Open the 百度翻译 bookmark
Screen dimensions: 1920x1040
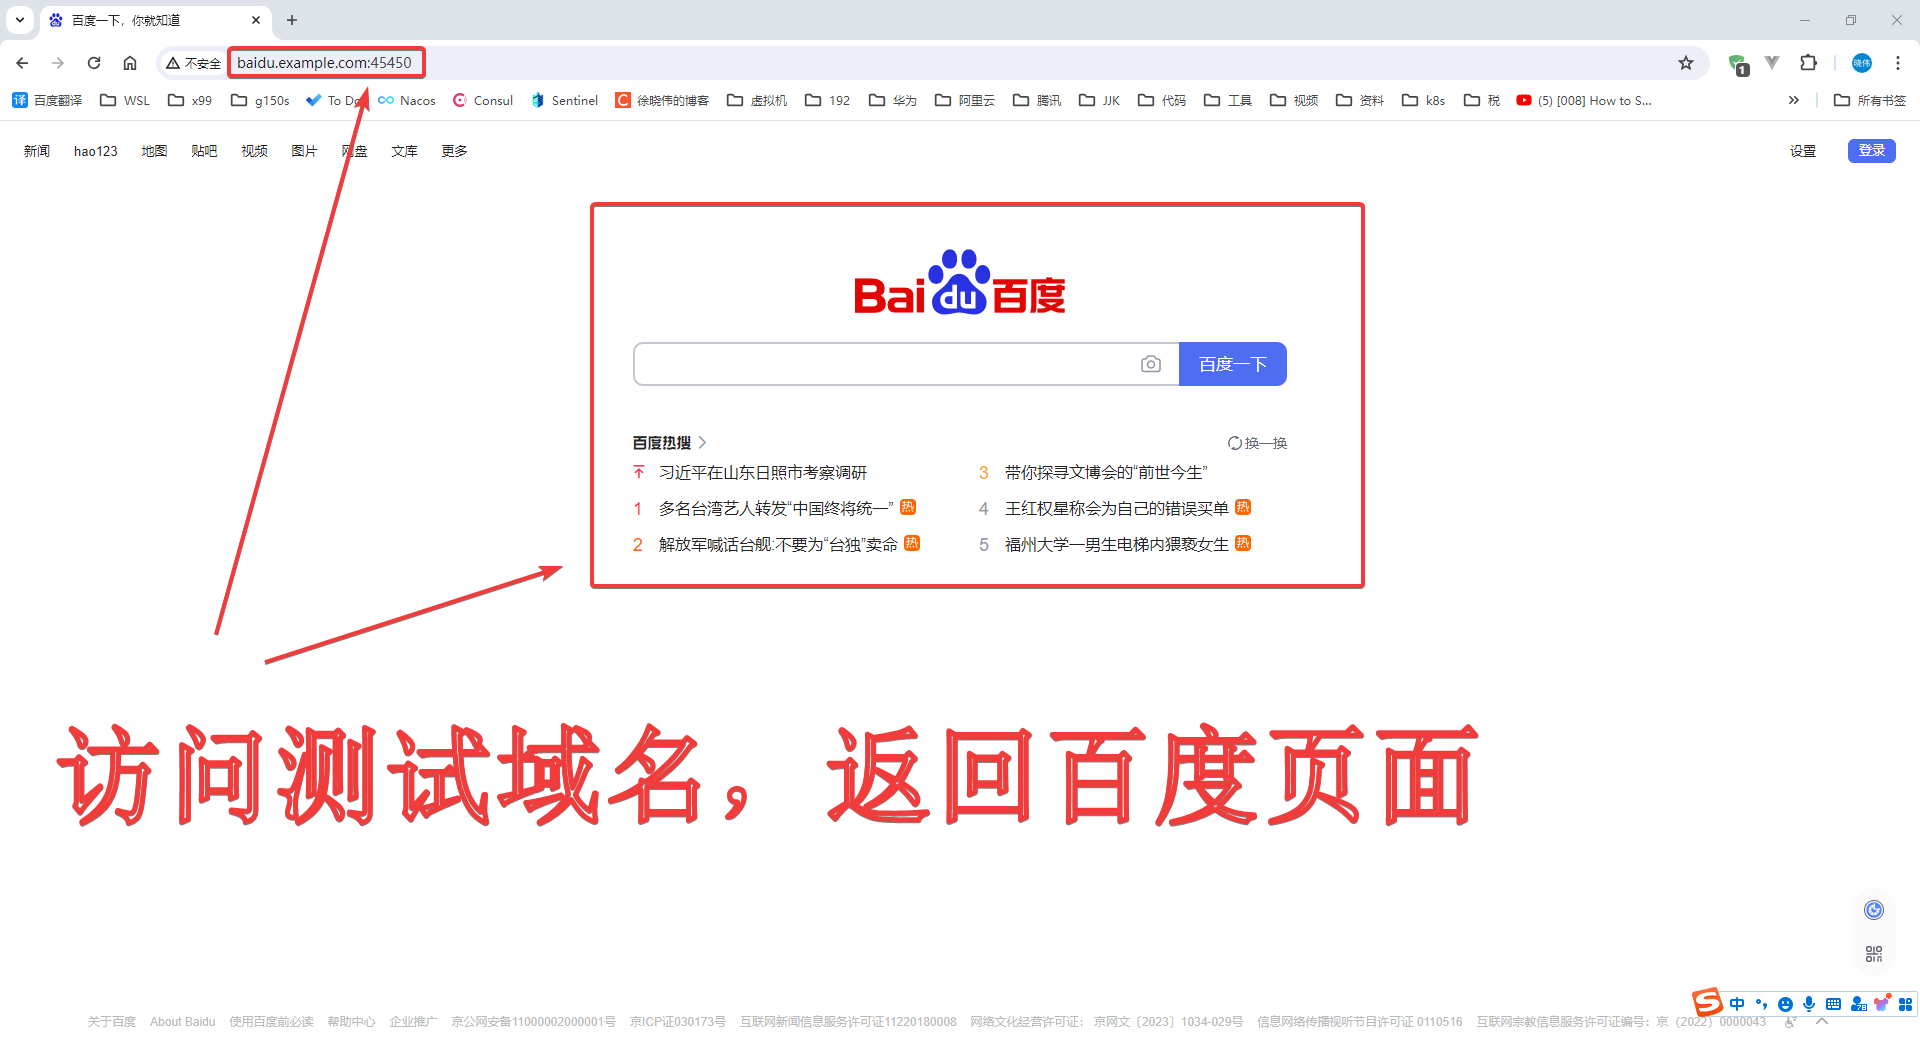pyautogui.click(x=47, y=100)
